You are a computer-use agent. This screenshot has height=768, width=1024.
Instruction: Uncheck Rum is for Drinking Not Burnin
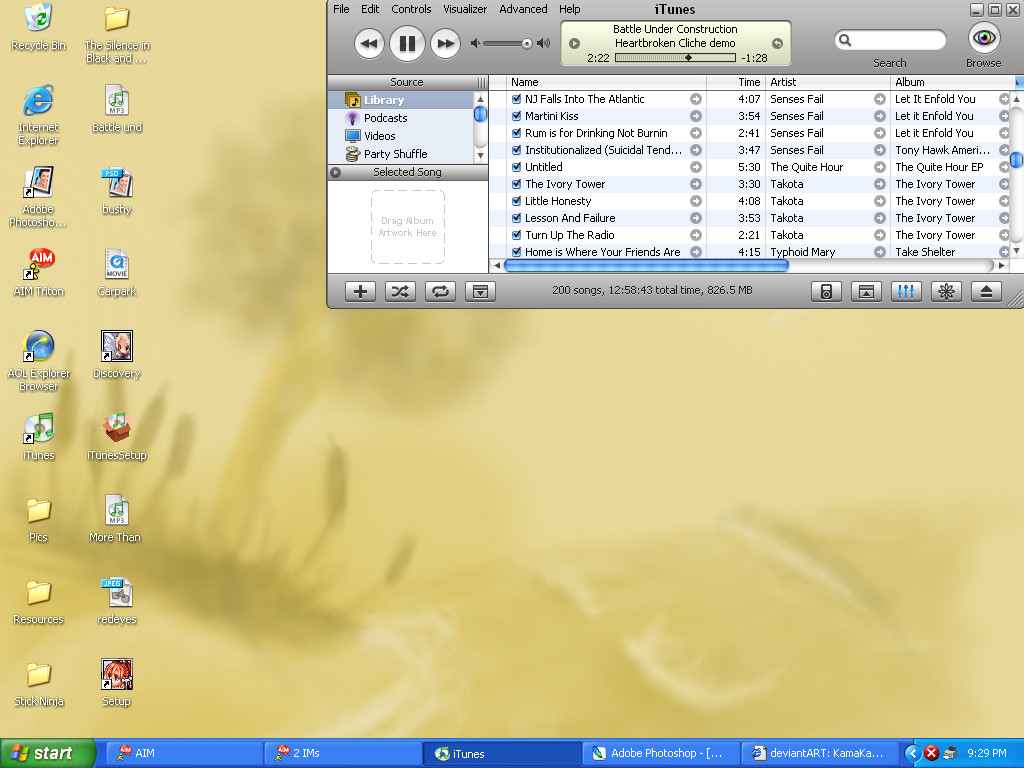517,133
